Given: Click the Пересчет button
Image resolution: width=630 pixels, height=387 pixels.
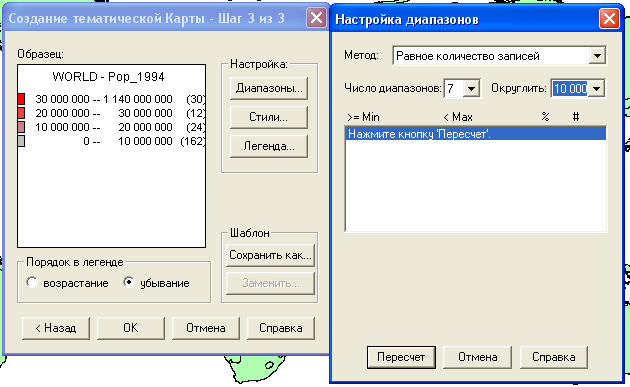Looking at the screenshot, I should pyautogui.click(x=401, y=357).
